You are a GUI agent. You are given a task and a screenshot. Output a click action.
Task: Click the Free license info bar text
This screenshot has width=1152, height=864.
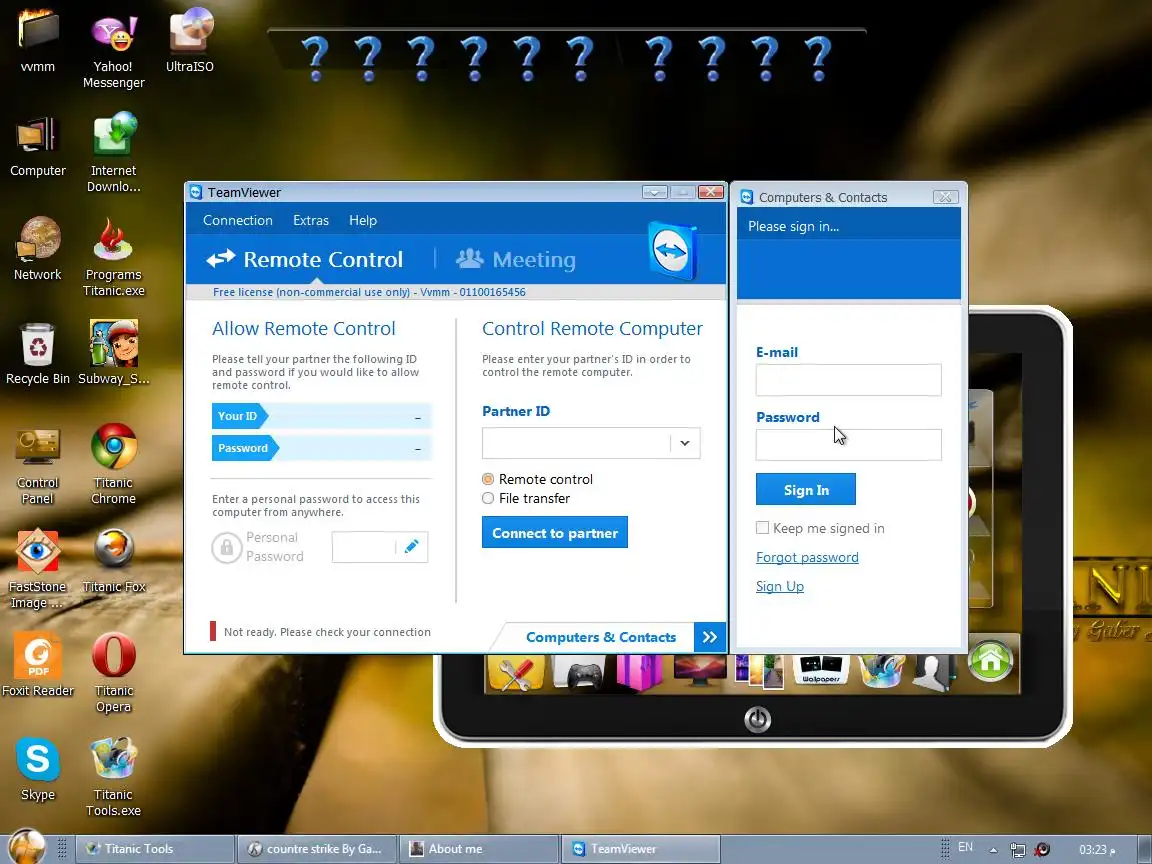coord(369,292)
